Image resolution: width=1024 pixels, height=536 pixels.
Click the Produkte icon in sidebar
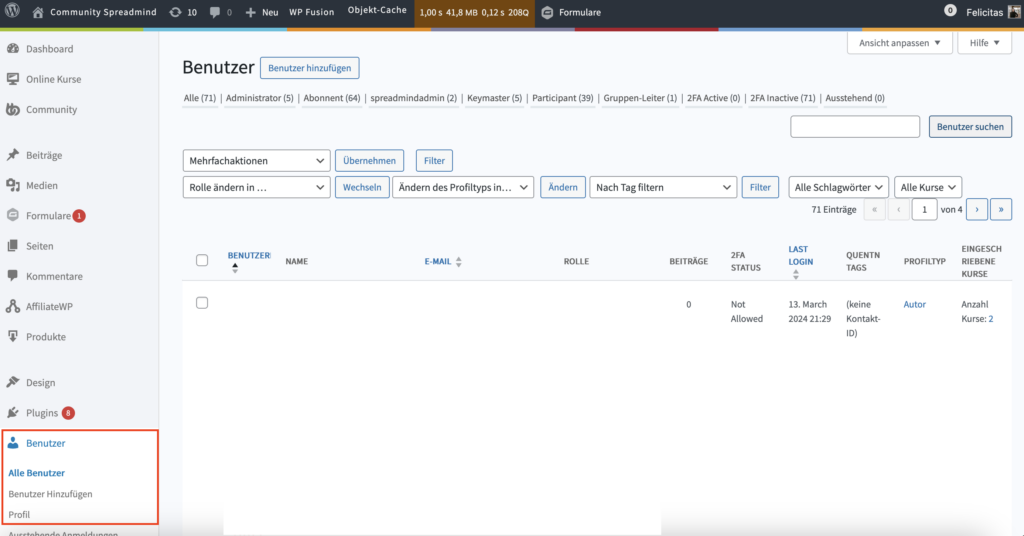pyautogui.click(x=13, y=337)
